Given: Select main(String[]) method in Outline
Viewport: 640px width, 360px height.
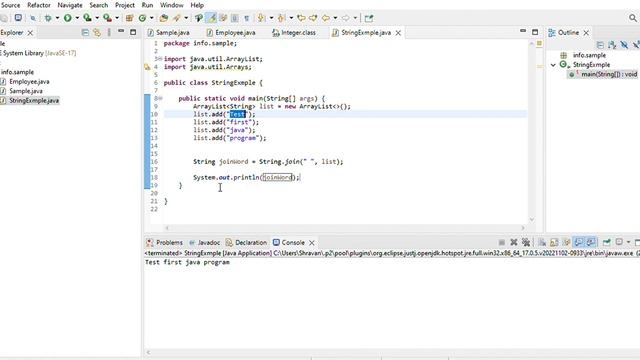Looking at the screenshot, I should (x=603, y=74).
